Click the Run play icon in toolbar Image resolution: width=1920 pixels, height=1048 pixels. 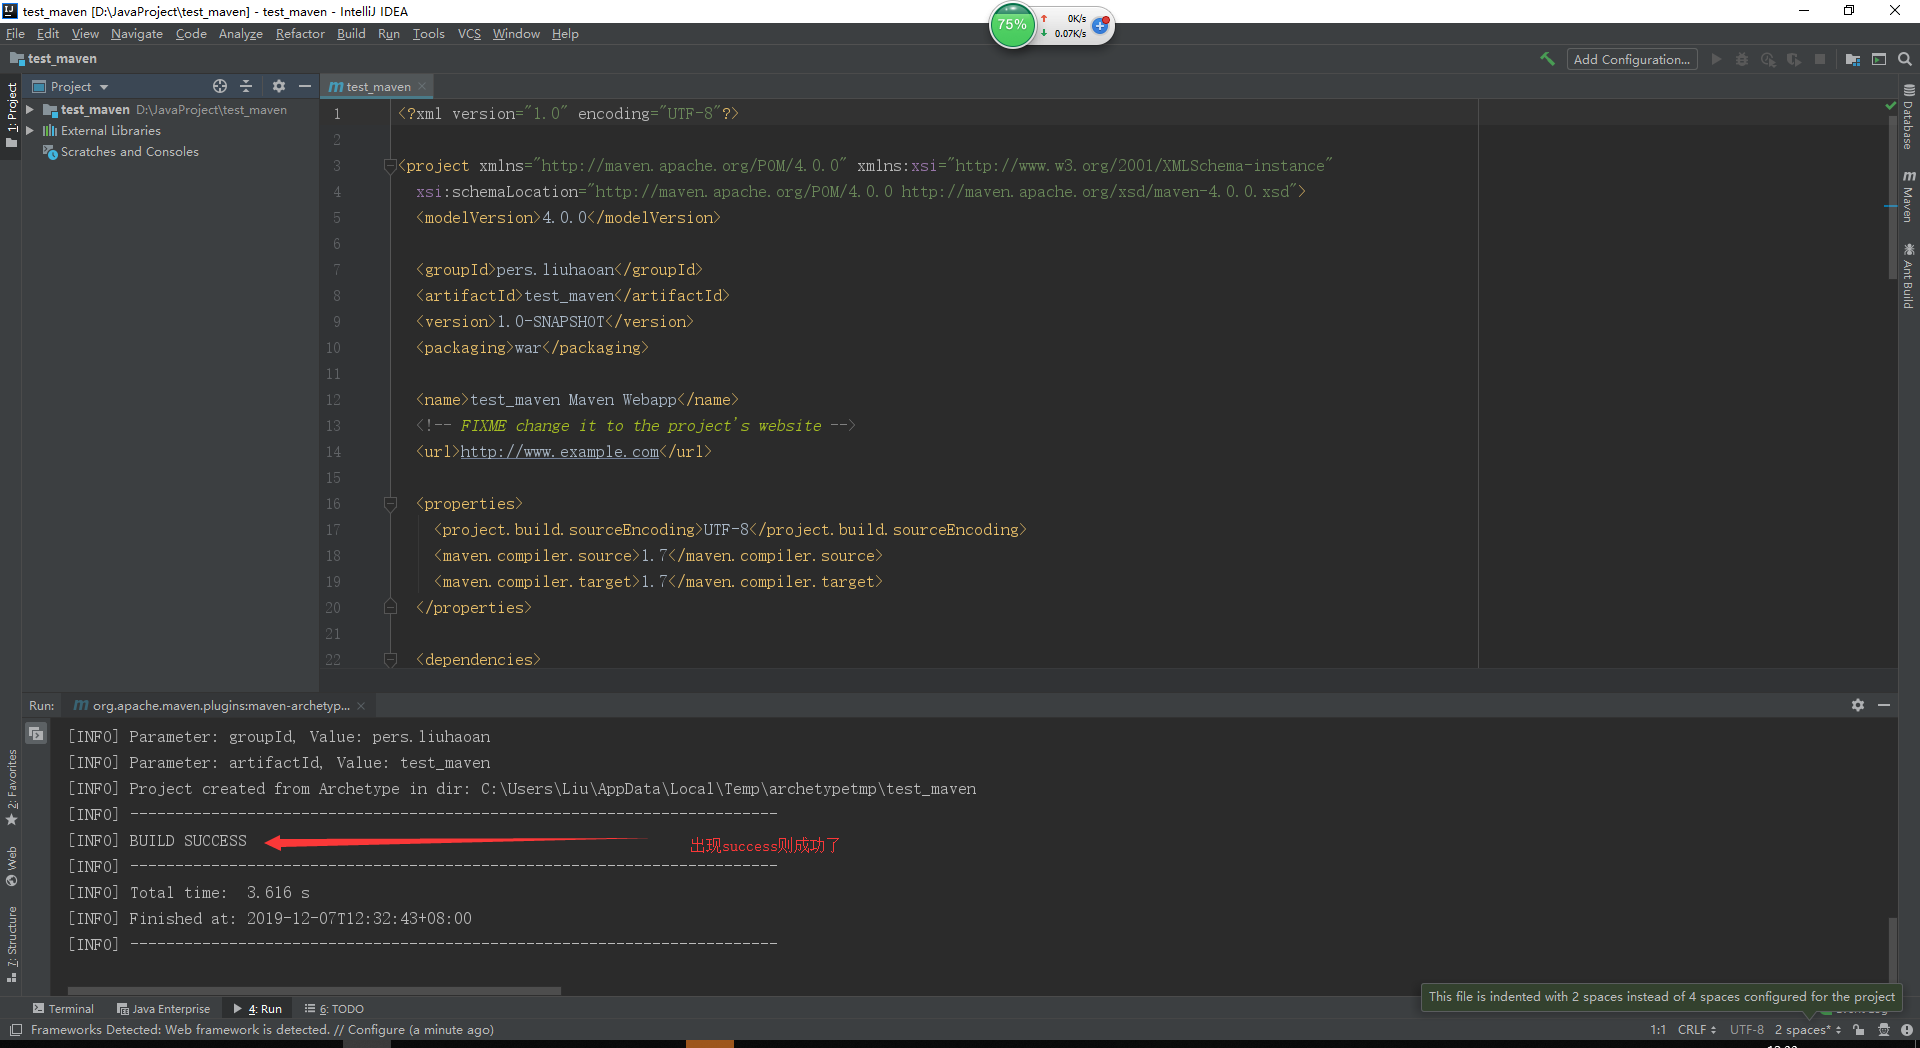(x=1716, y=59)
